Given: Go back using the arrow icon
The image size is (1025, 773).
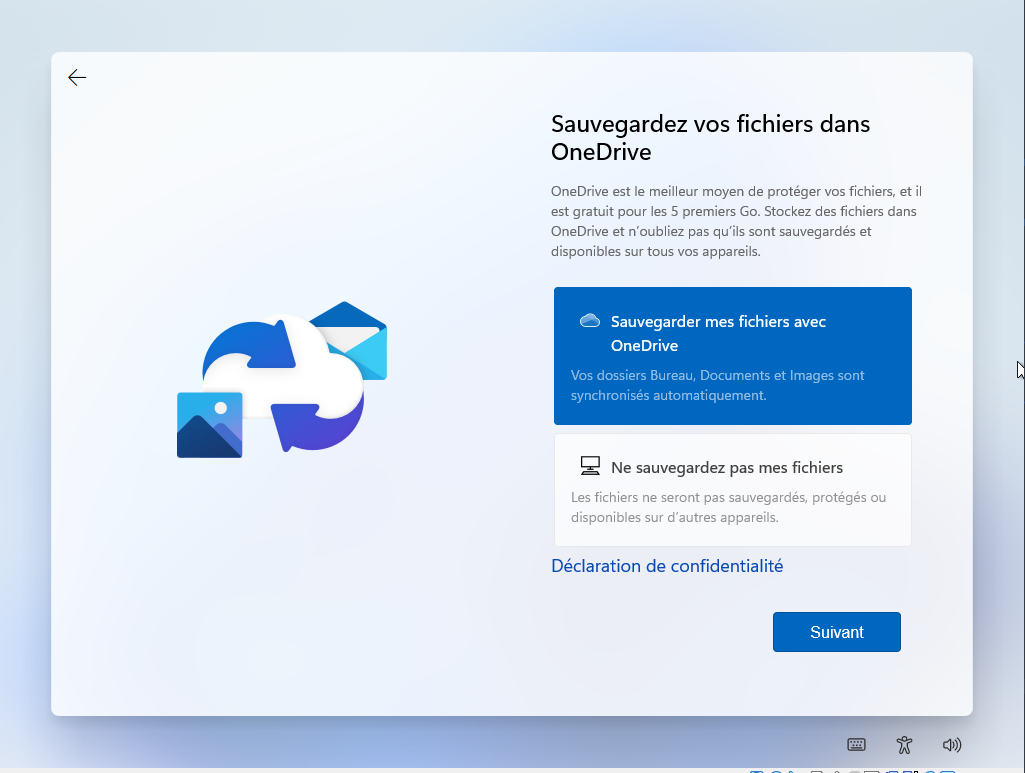Looking at the screenshot, I should [x=77, y=78].
